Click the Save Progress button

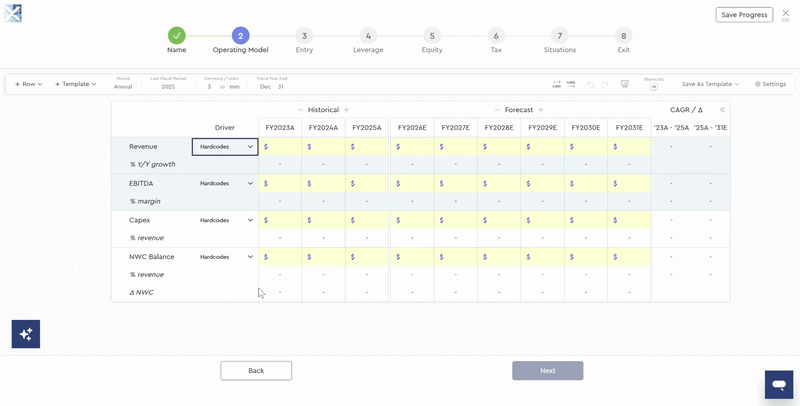(x=744, y=15)
